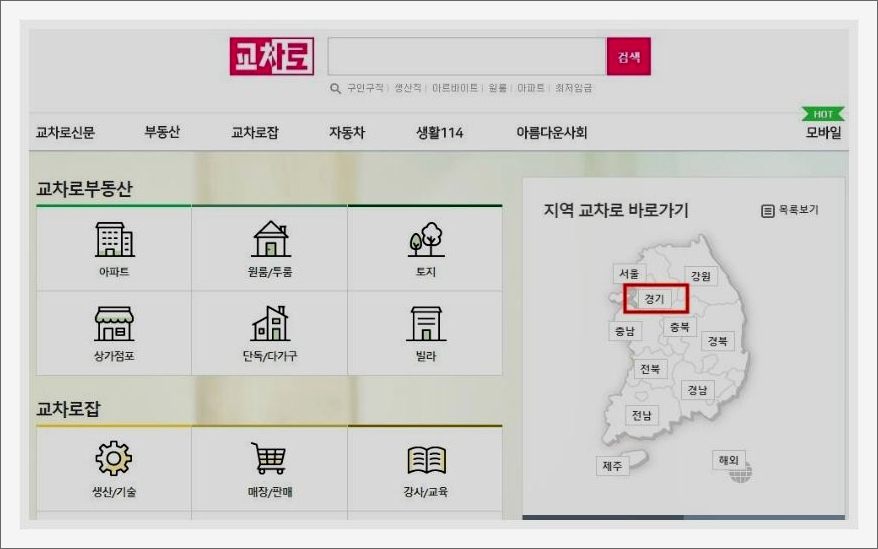This screenshot has width=878, height=549.
Task: Click the red 검색 search button
Action: click(629, 56)
